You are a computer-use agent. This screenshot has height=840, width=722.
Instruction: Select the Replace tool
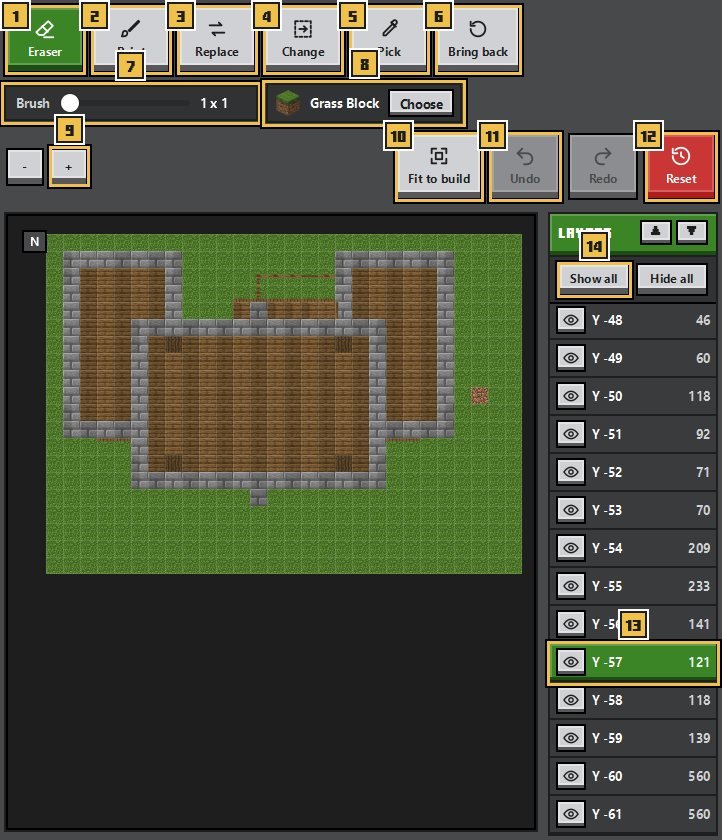217,40
